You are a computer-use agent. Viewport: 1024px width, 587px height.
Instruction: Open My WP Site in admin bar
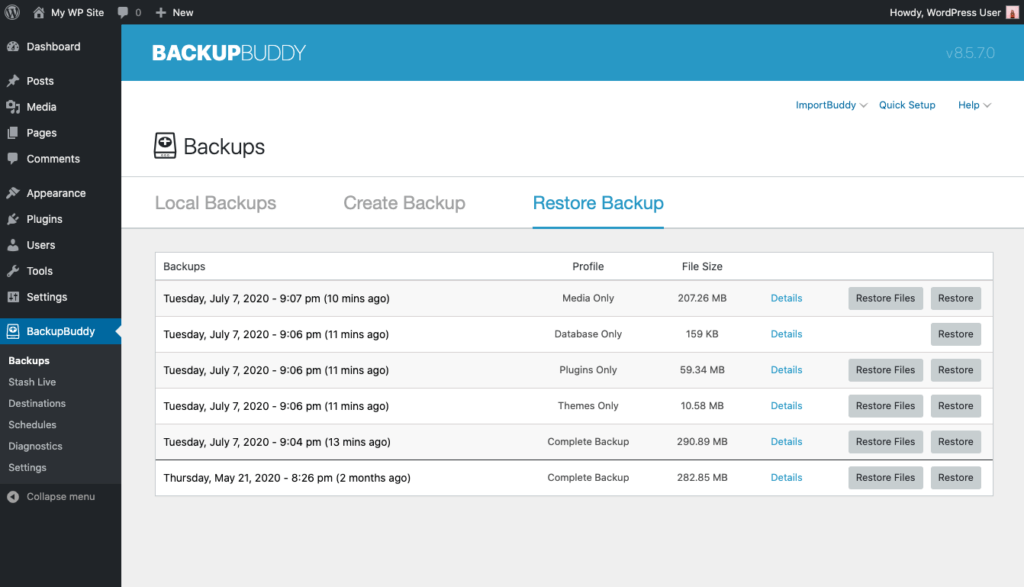pyautogui.click(x=77, y=12)
